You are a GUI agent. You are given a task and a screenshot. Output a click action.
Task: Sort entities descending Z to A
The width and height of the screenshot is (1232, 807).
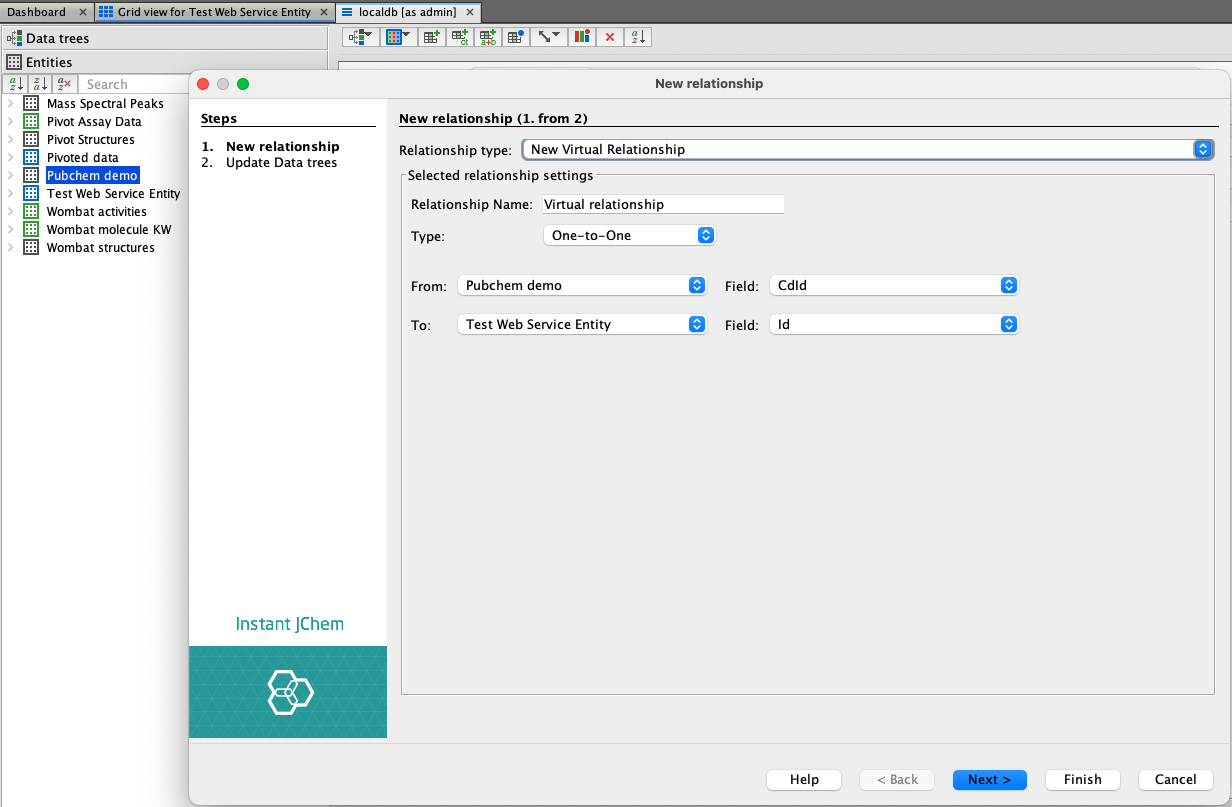(40, 85)
